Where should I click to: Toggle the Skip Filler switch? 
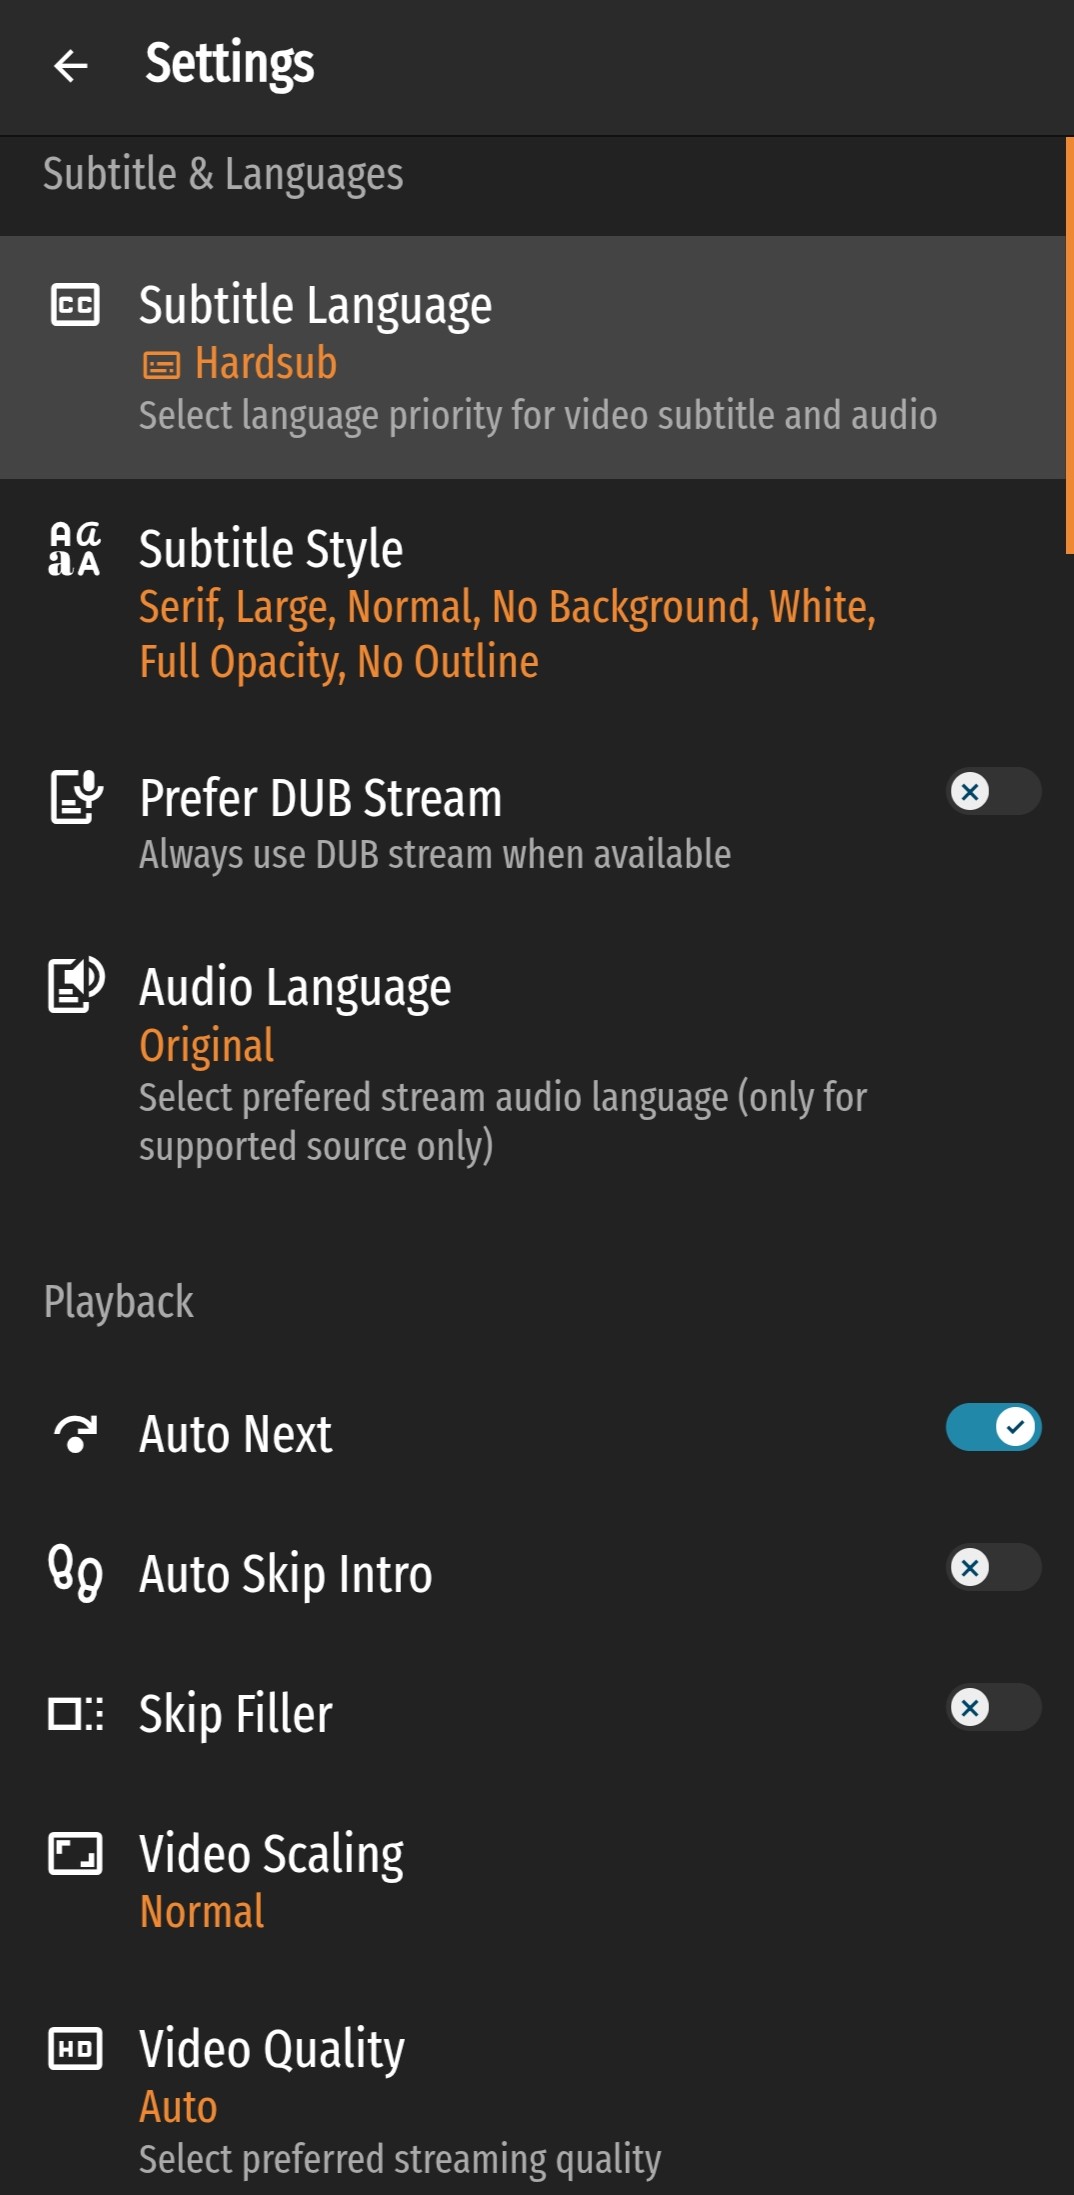993,1707
